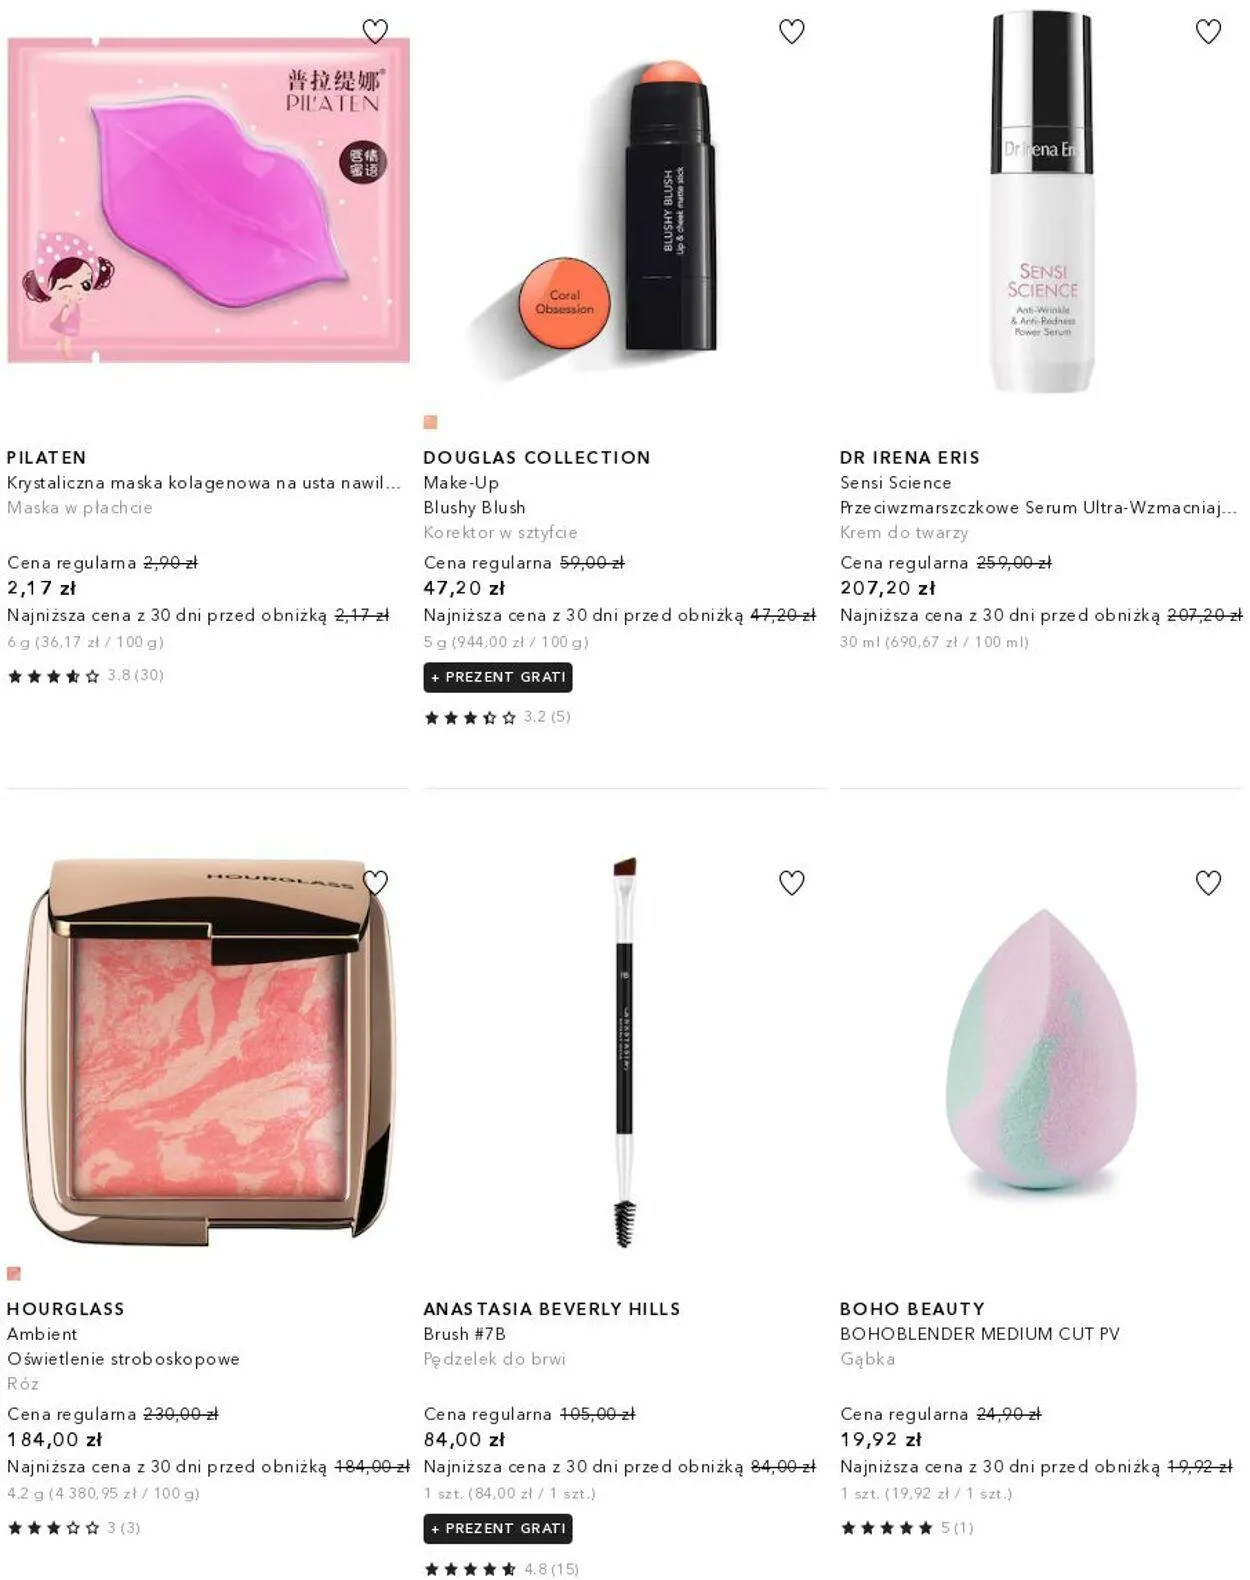Open Dr Irena Eris serum bottle image
Image resolution: width=1250 pixels, height=1580 pixels.
(x=1041, y=200)
